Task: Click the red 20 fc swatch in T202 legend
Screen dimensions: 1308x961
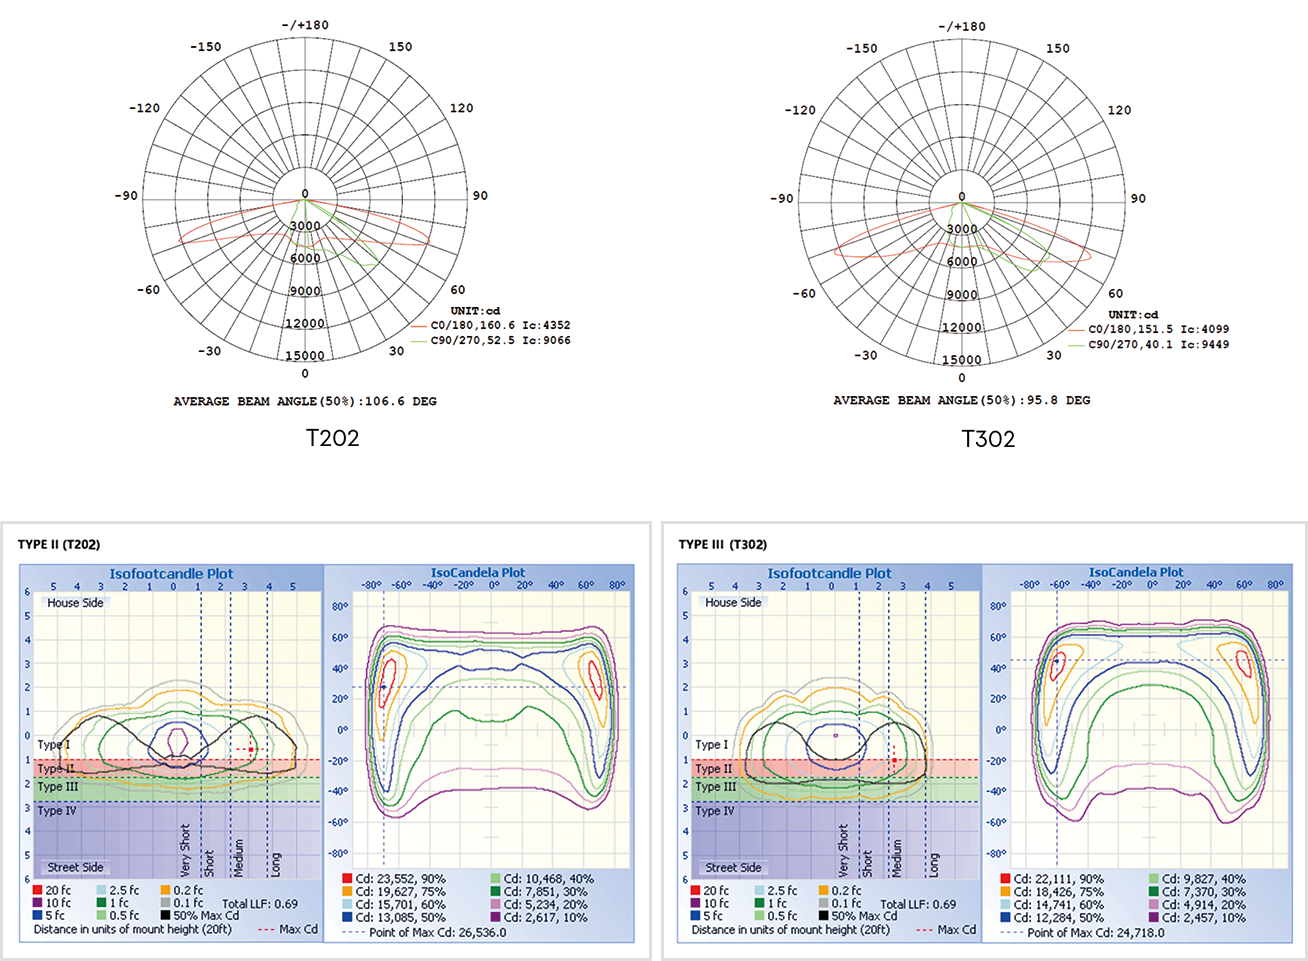Action: 38,890
